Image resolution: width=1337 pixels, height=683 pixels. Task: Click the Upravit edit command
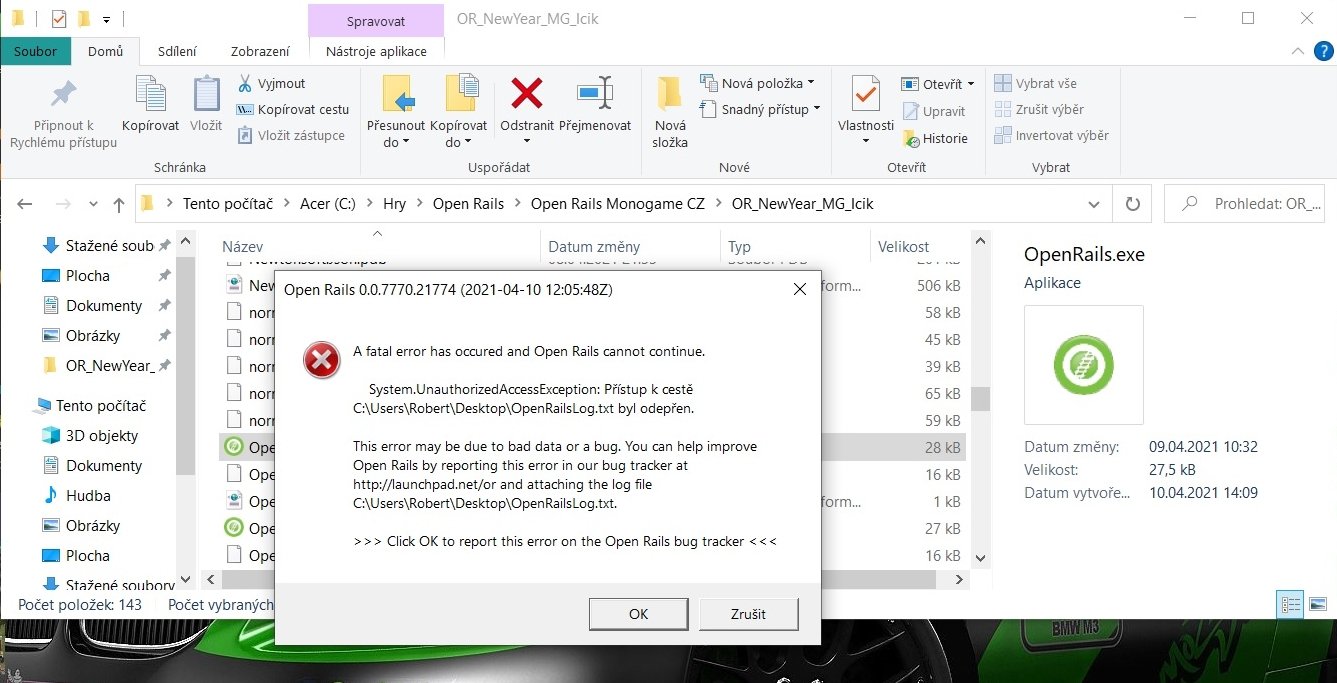[934, 111]
